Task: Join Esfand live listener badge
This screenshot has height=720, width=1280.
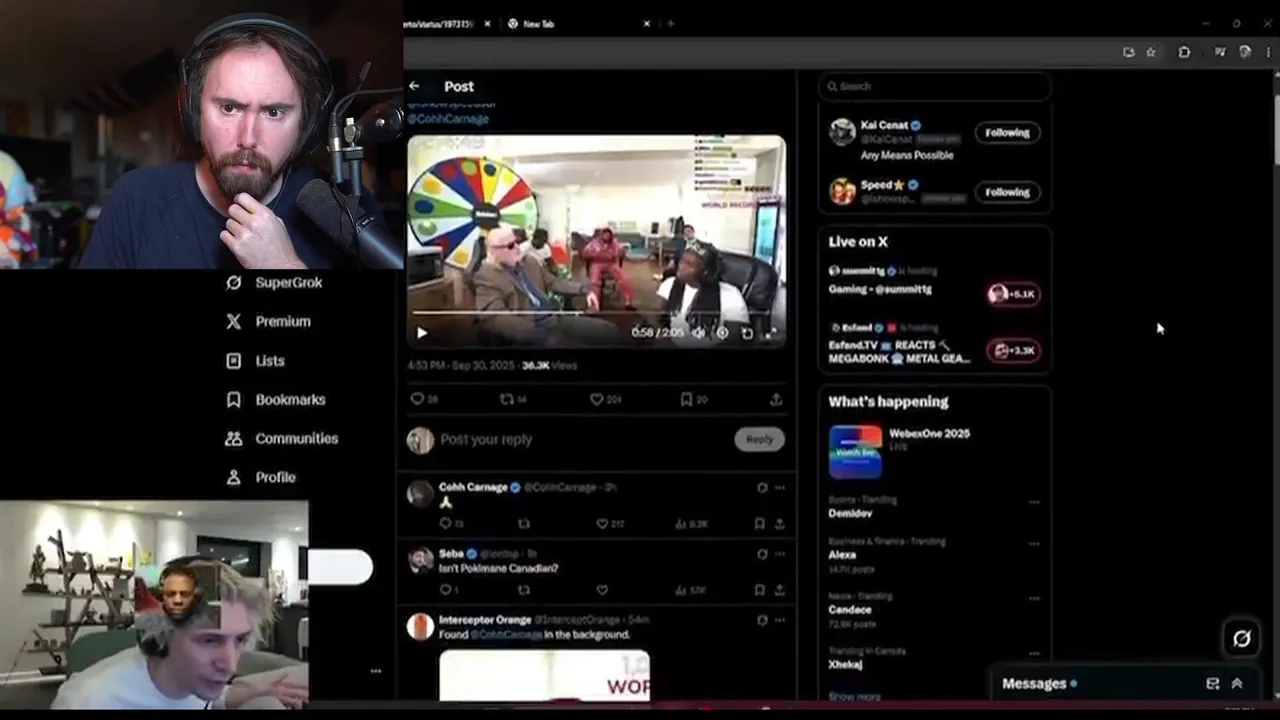Action: (x=1013, y=350)
